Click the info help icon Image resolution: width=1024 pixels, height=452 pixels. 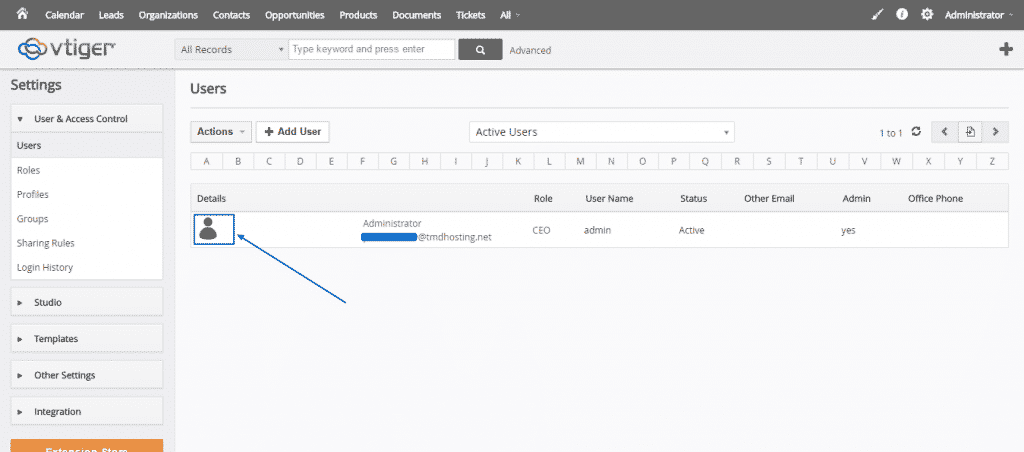902,14
